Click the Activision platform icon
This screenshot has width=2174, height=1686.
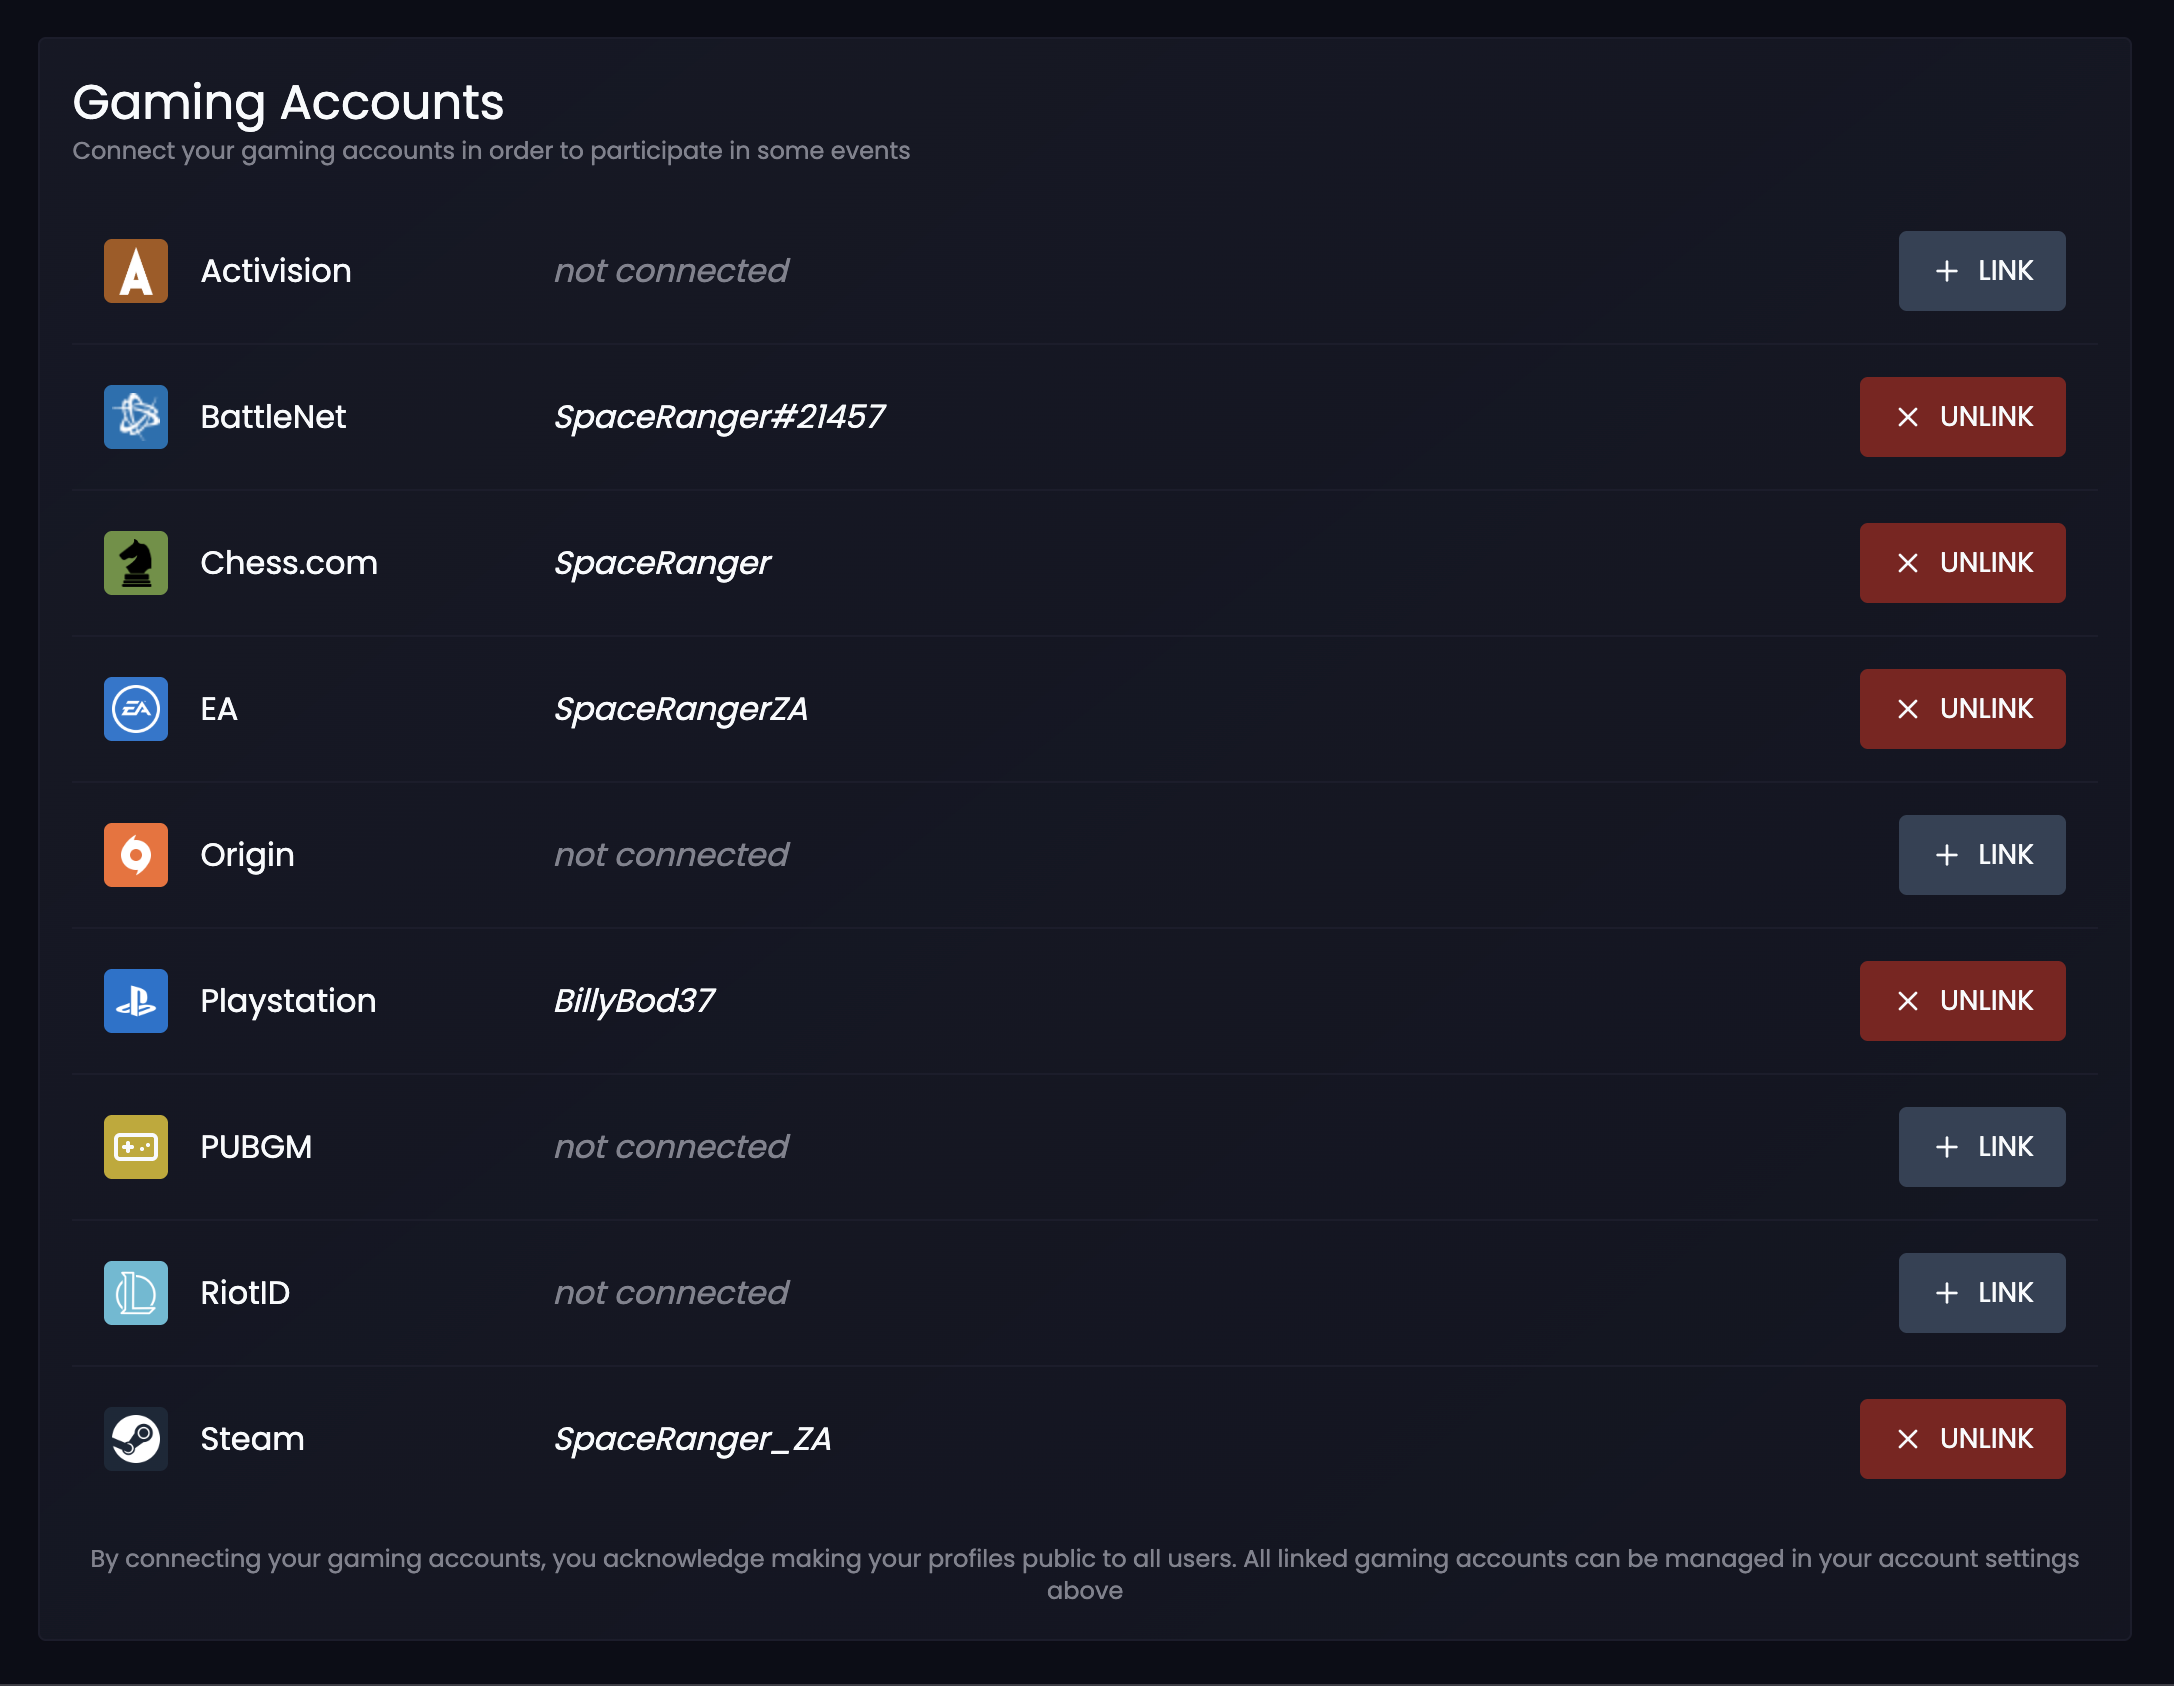coord(136,270)
